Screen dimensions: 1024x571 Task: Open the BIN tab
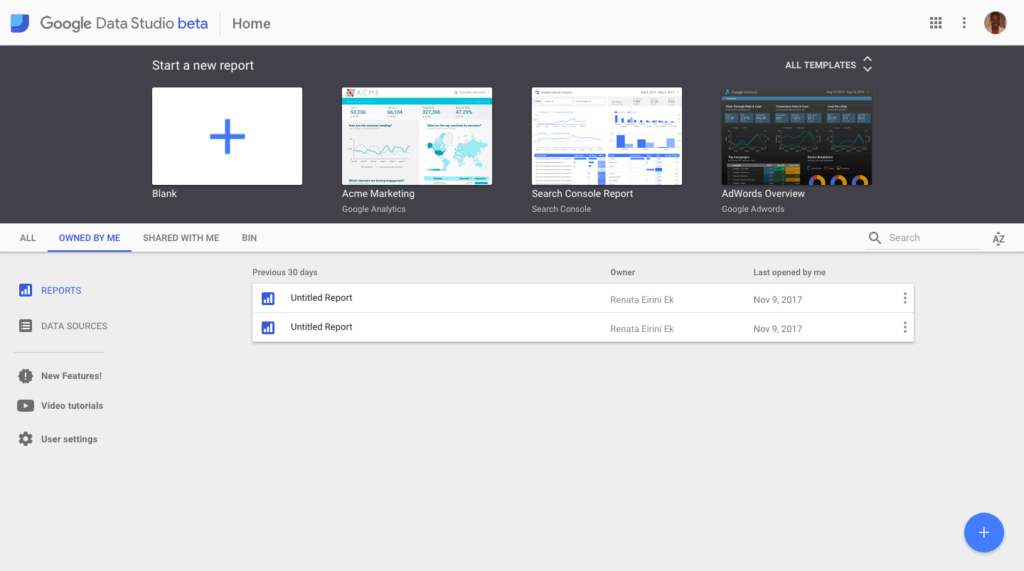tap(249, 238)
